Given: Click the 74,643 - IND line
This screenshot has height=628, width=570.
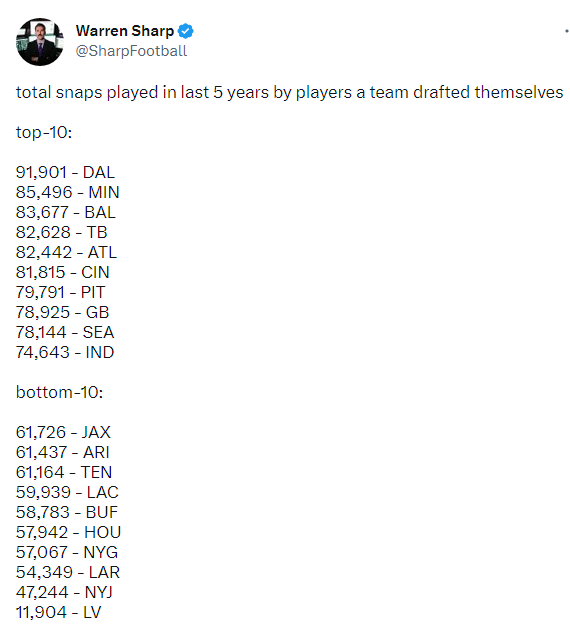Looking at the screenshot, I should coord(65,353).
